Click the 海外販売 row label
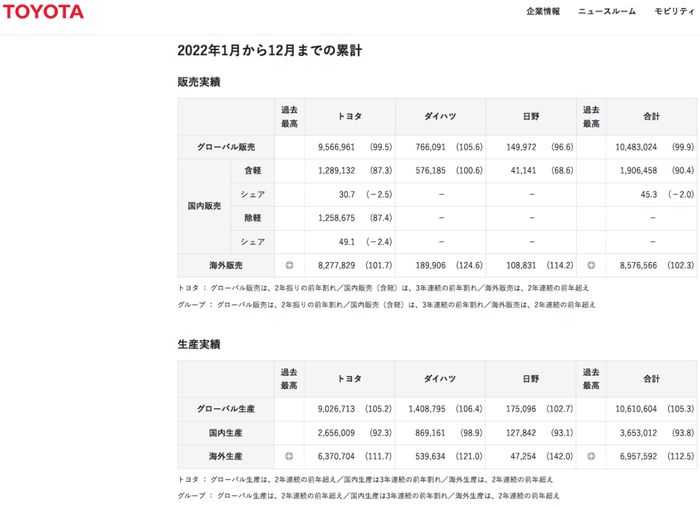The height and width of the screenshot is (507, 700). click(x=226, y=265)
